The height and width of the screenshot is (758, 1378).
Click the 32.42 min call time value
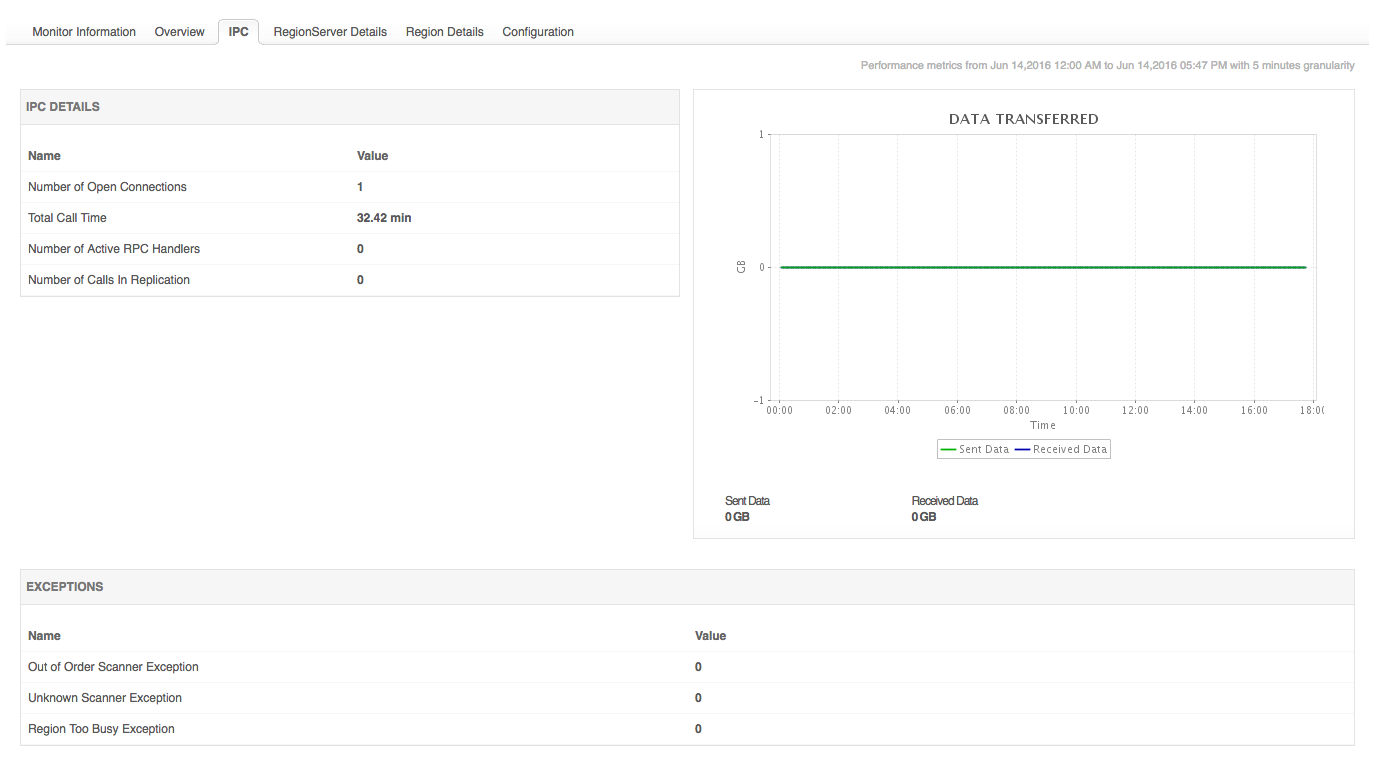(x=384, y=218)
